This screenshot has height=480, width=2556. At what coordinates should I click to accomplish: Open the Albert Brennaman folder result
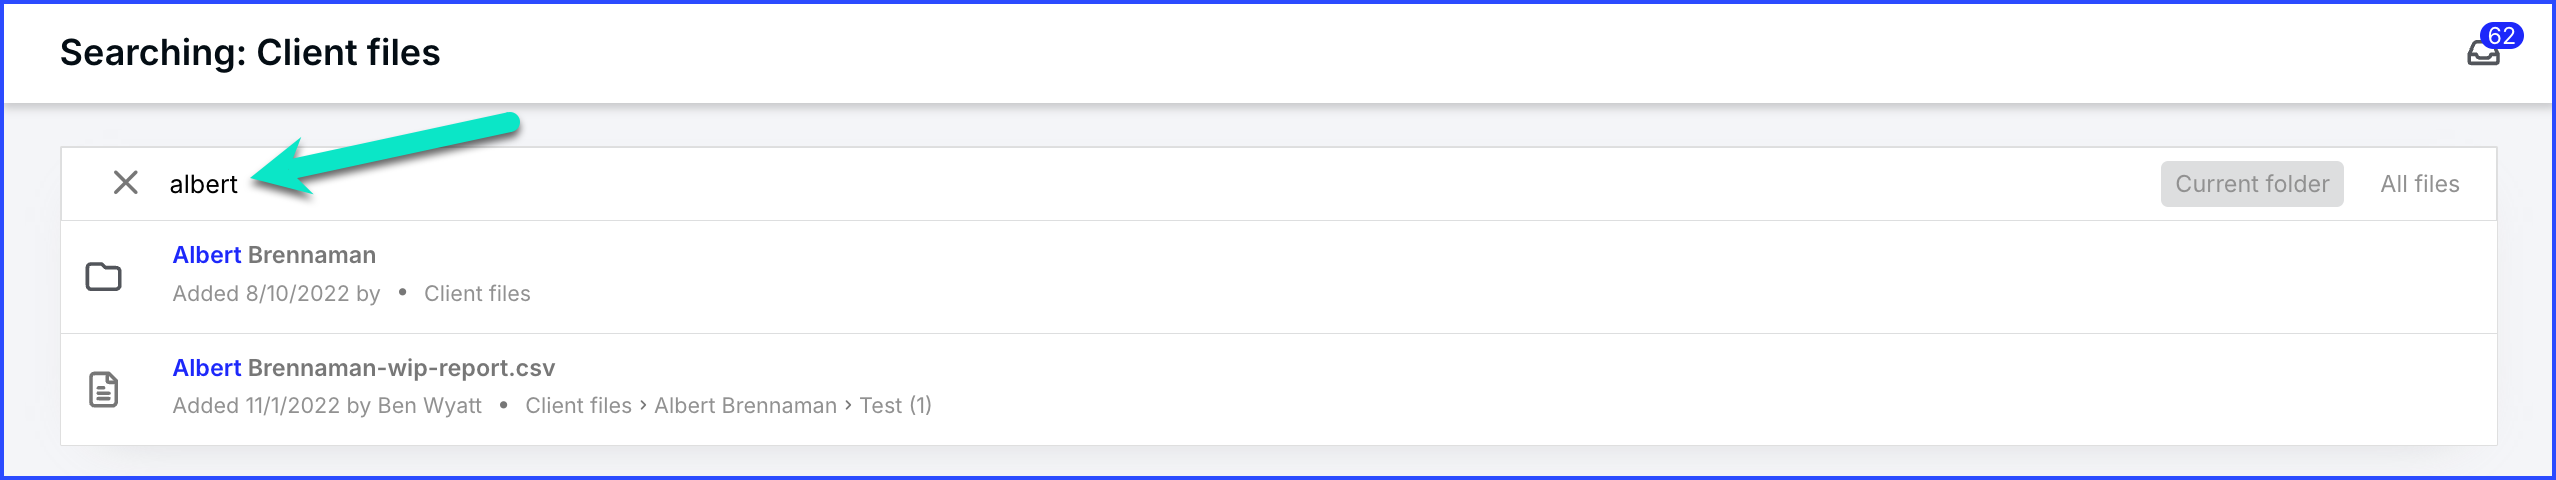[x=274, y=255]
